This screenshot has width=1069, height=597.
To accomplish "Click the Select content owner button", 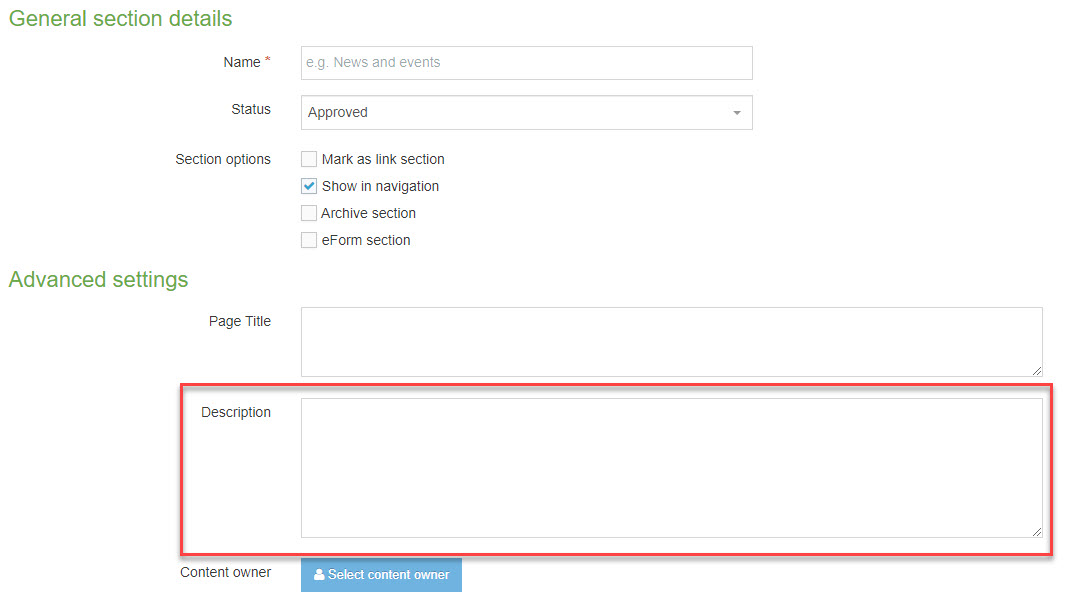I will click(x=381, y=574).
